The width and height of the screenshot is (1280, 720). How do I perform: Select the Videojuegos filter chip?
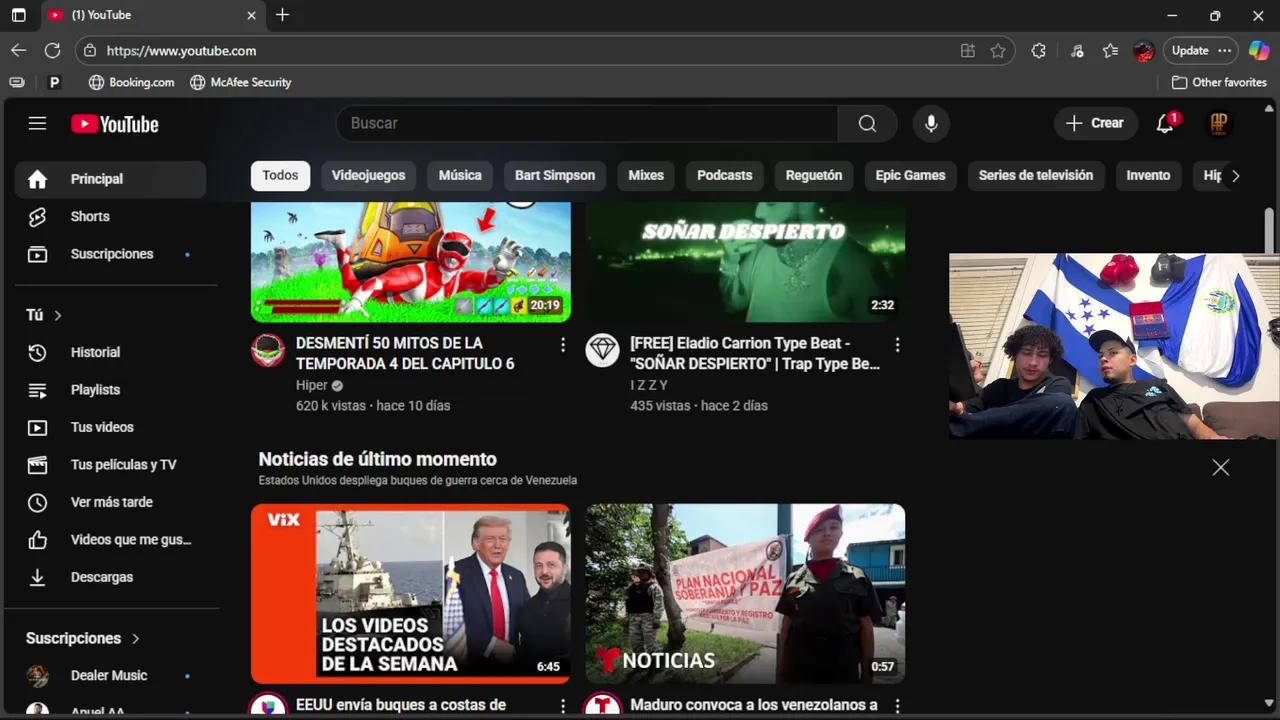tap(368, 175)
